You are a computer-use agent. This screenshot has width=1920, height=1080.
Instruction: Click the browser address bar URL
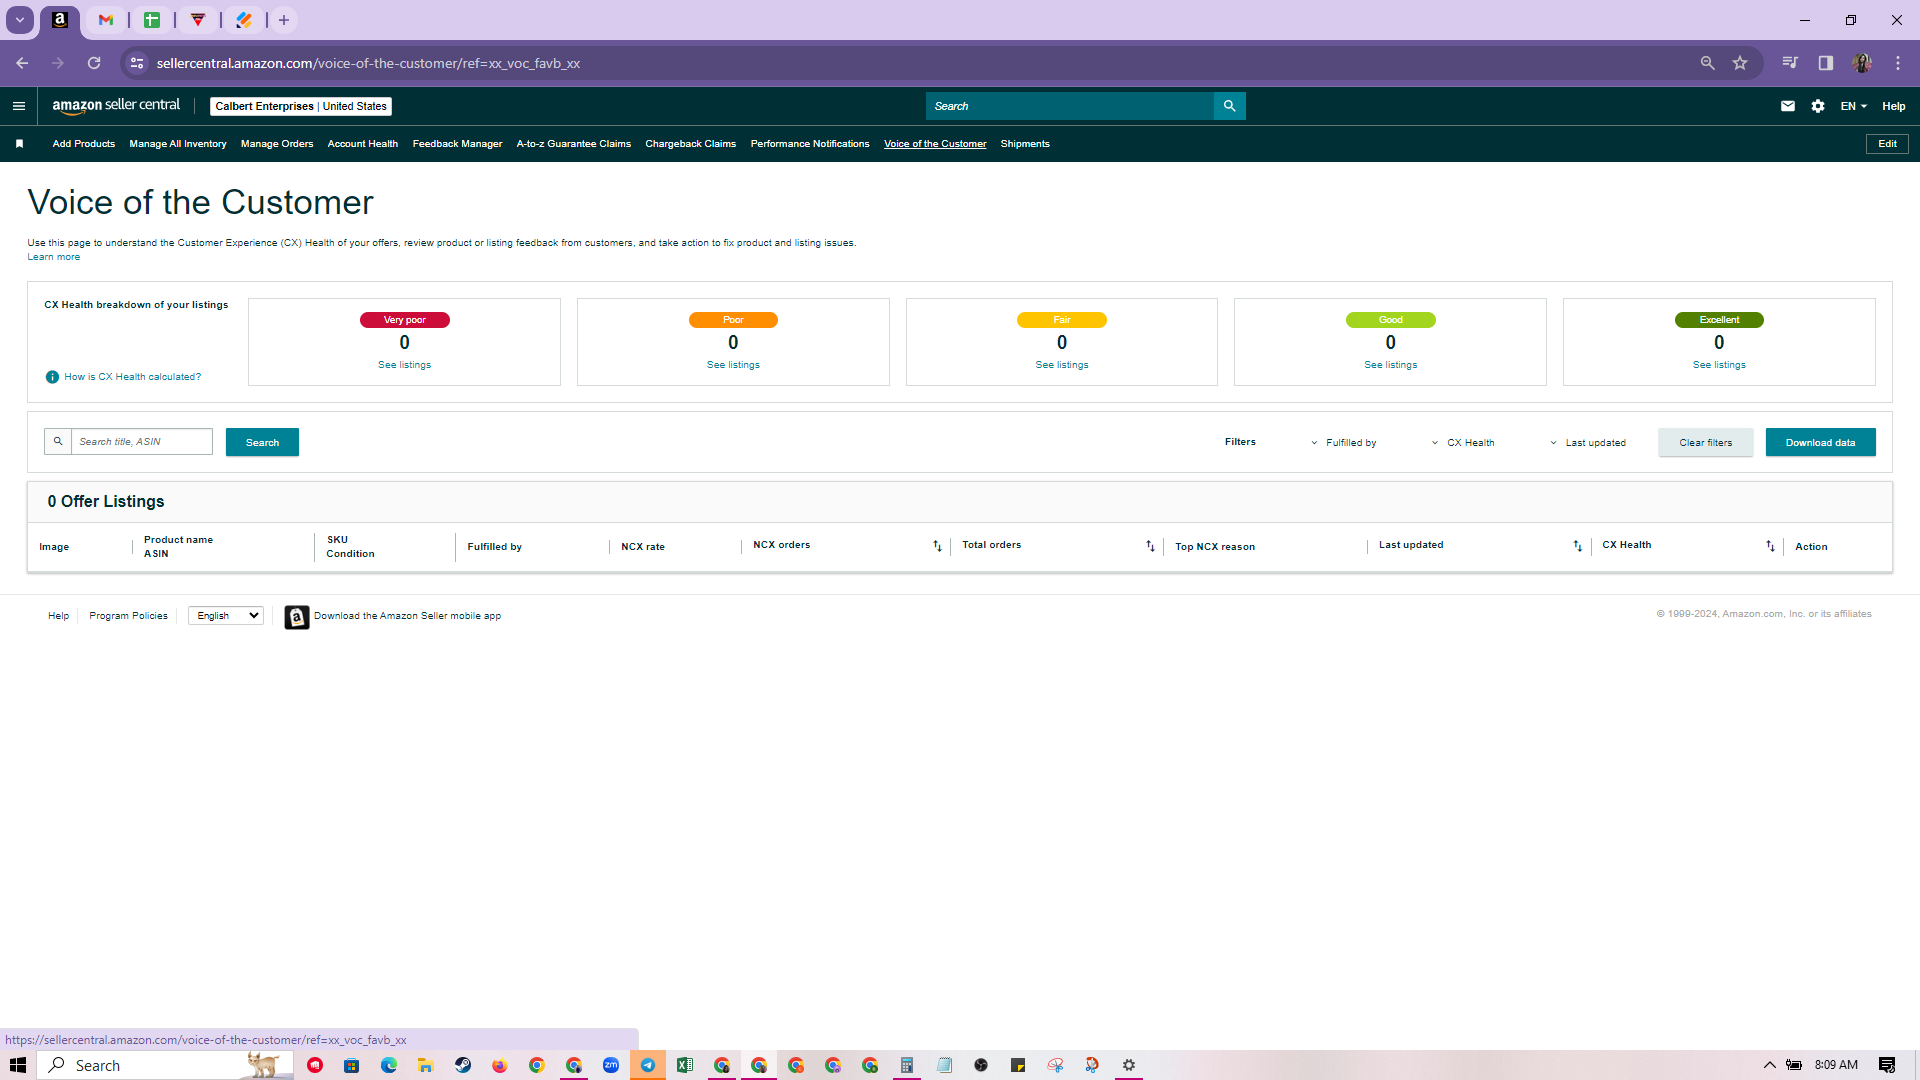[x=368, y=63]
